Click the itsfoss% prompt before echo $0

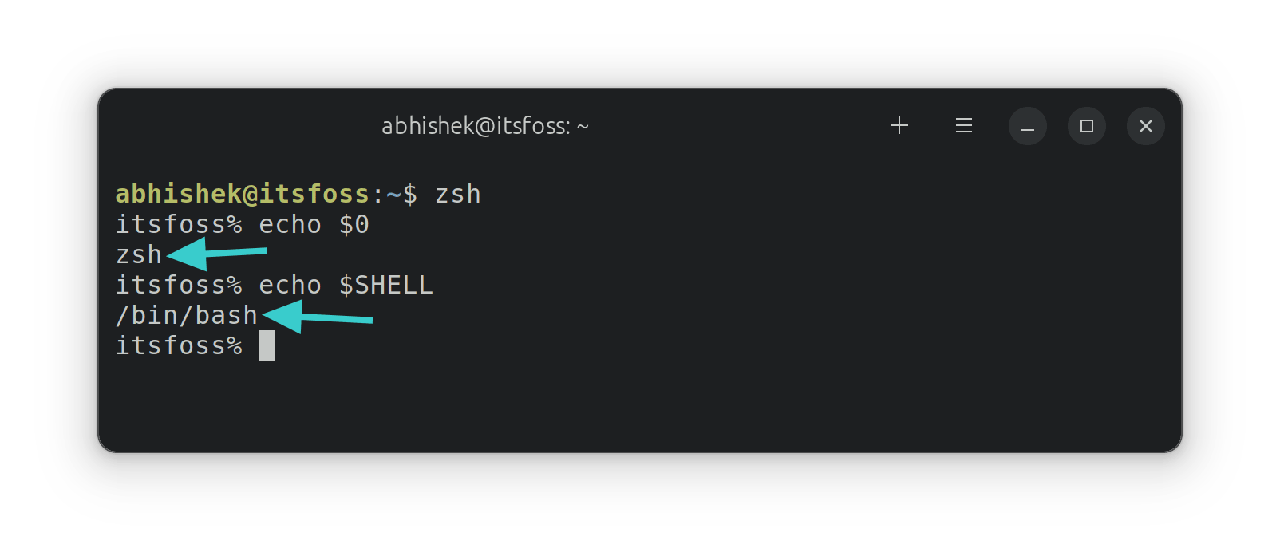[x=179, y=225]
